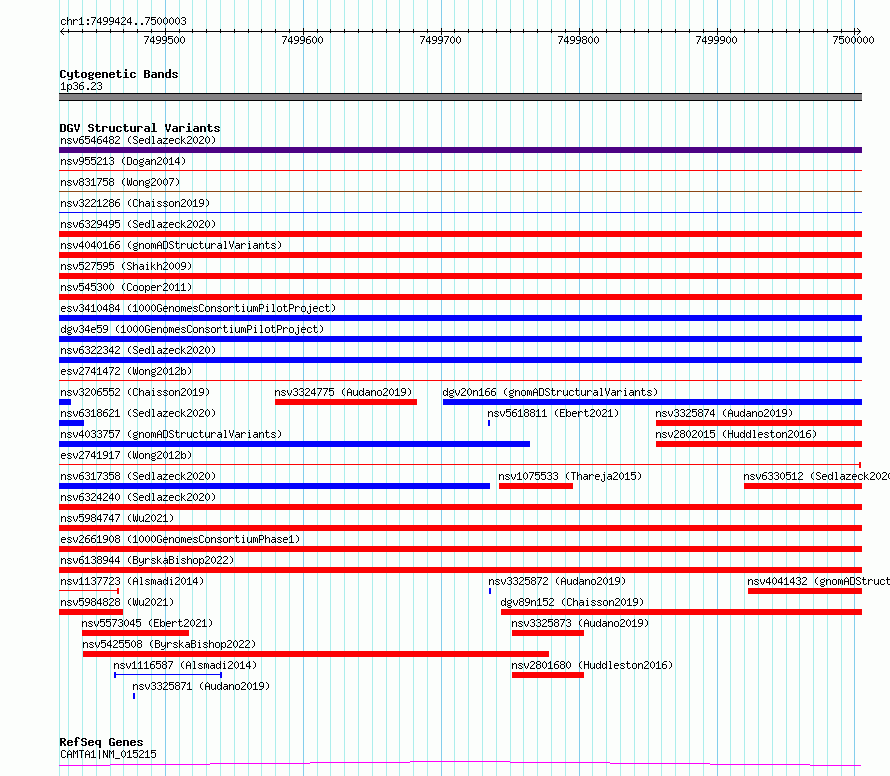
Task: Select the 1p36.23 band label
Action: (81, 86)
